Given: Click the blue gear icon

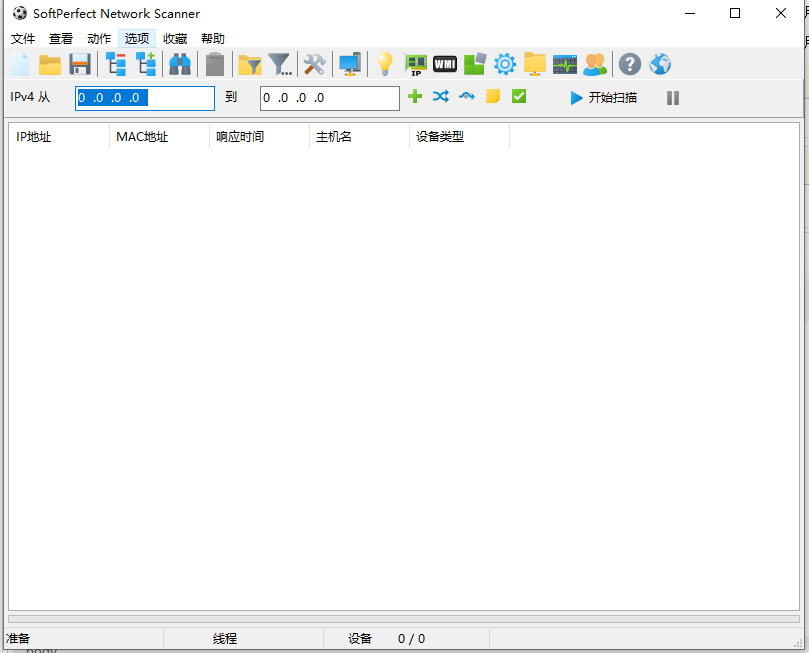Looking at the screenshot, I should pos(505,64).
